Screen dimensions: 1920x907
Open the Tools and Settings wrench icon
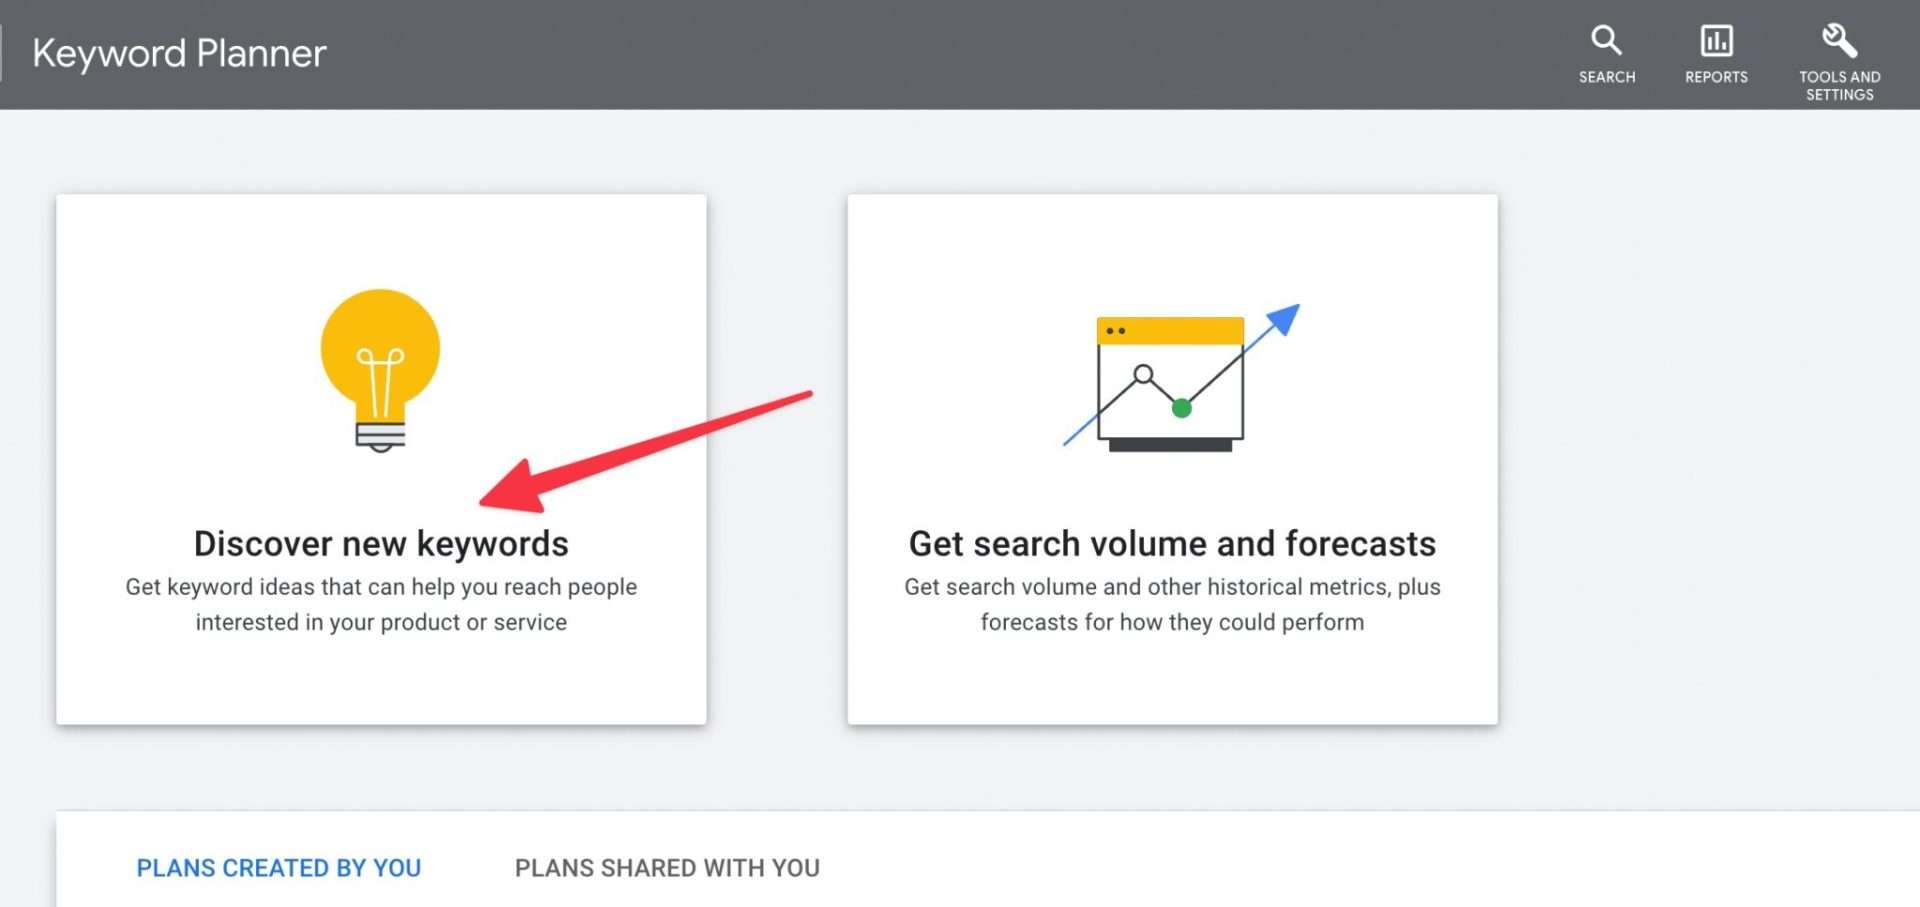pyautogui.click(x=1839, y=40)
